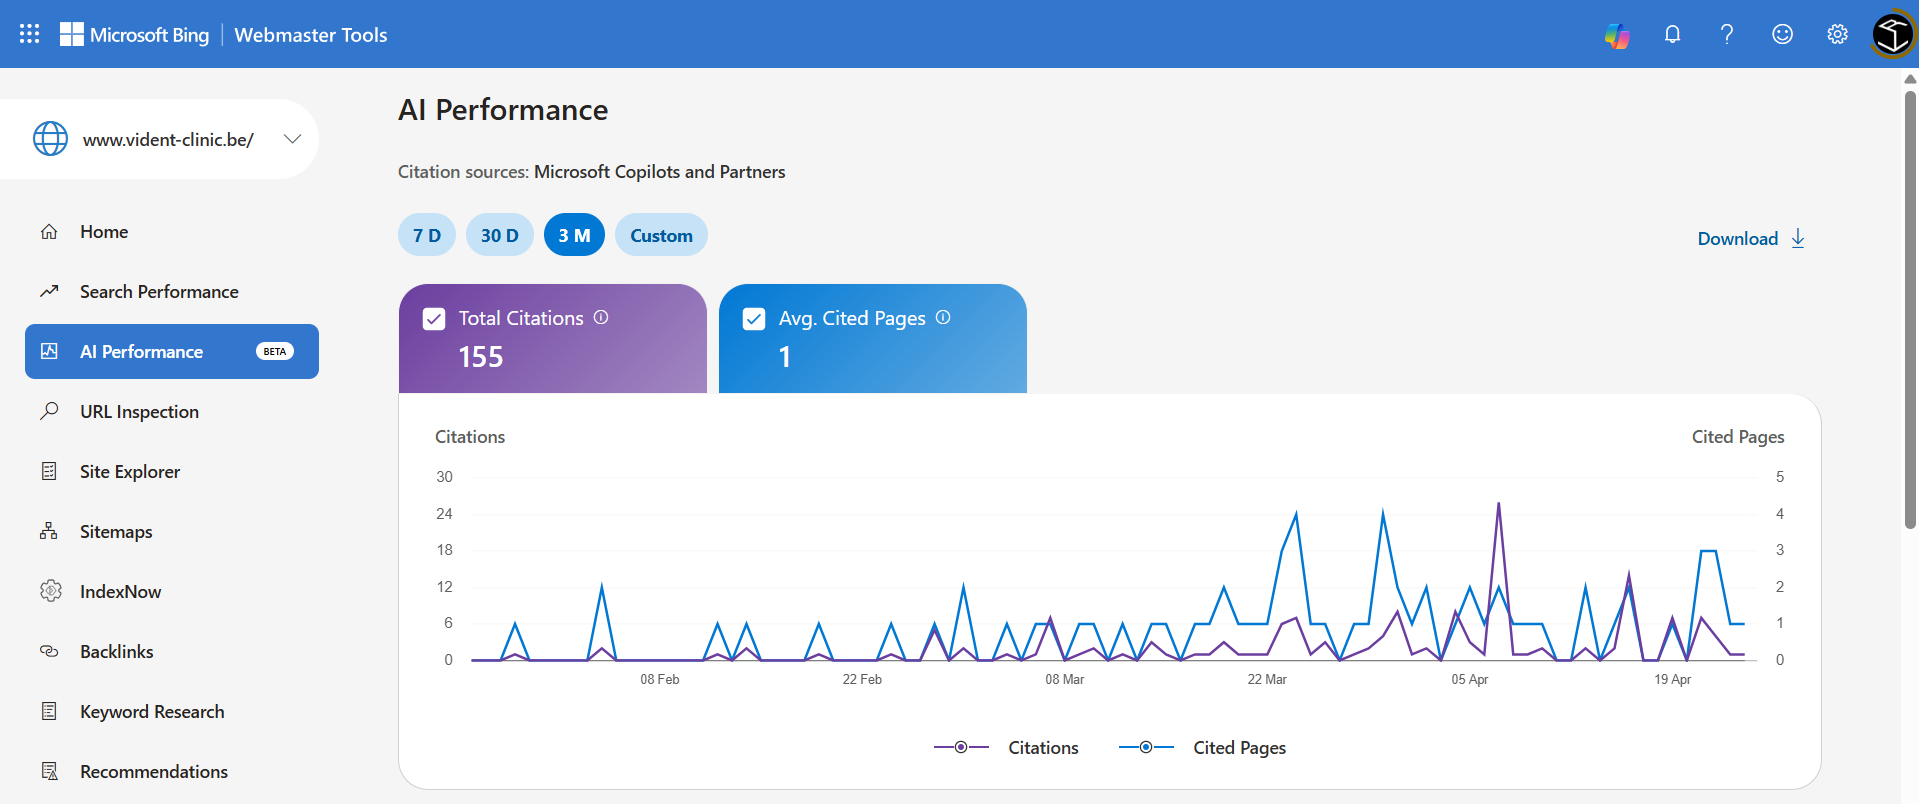Click the Microsoft Copilots and Partners text
This screenshot has width=1919, height=804.
[660, 172]
